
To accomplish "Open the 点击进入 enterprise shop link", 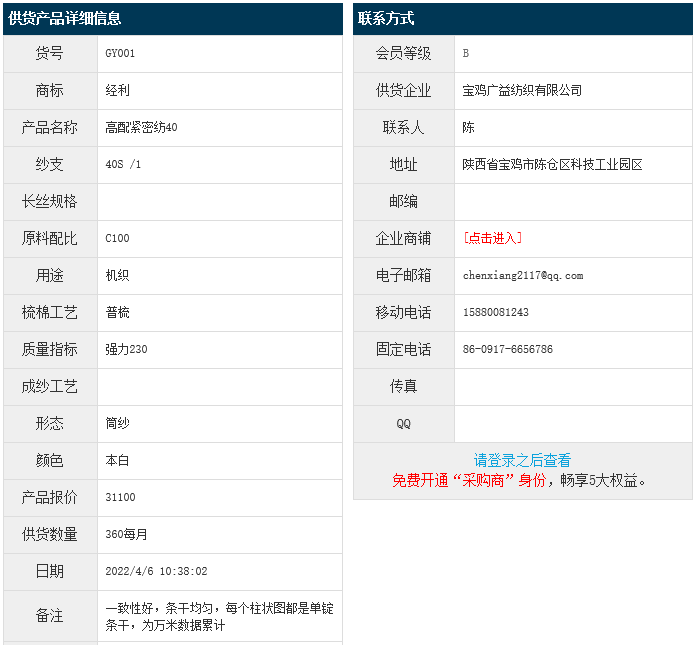I will click(492, 238).
